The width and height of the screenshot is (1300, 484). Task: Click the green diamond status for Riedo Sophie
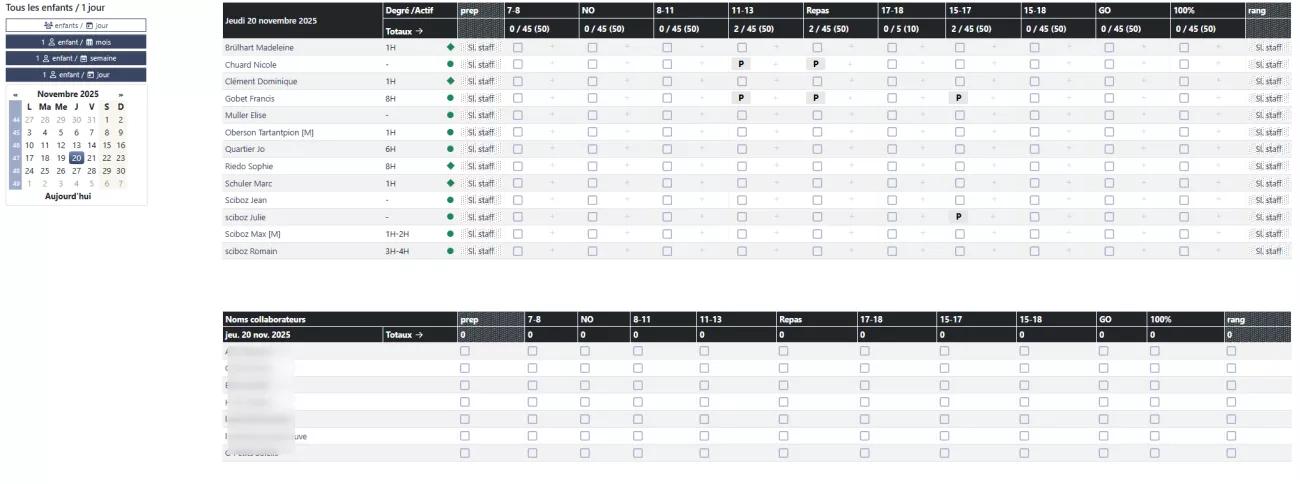pos(450,166)
